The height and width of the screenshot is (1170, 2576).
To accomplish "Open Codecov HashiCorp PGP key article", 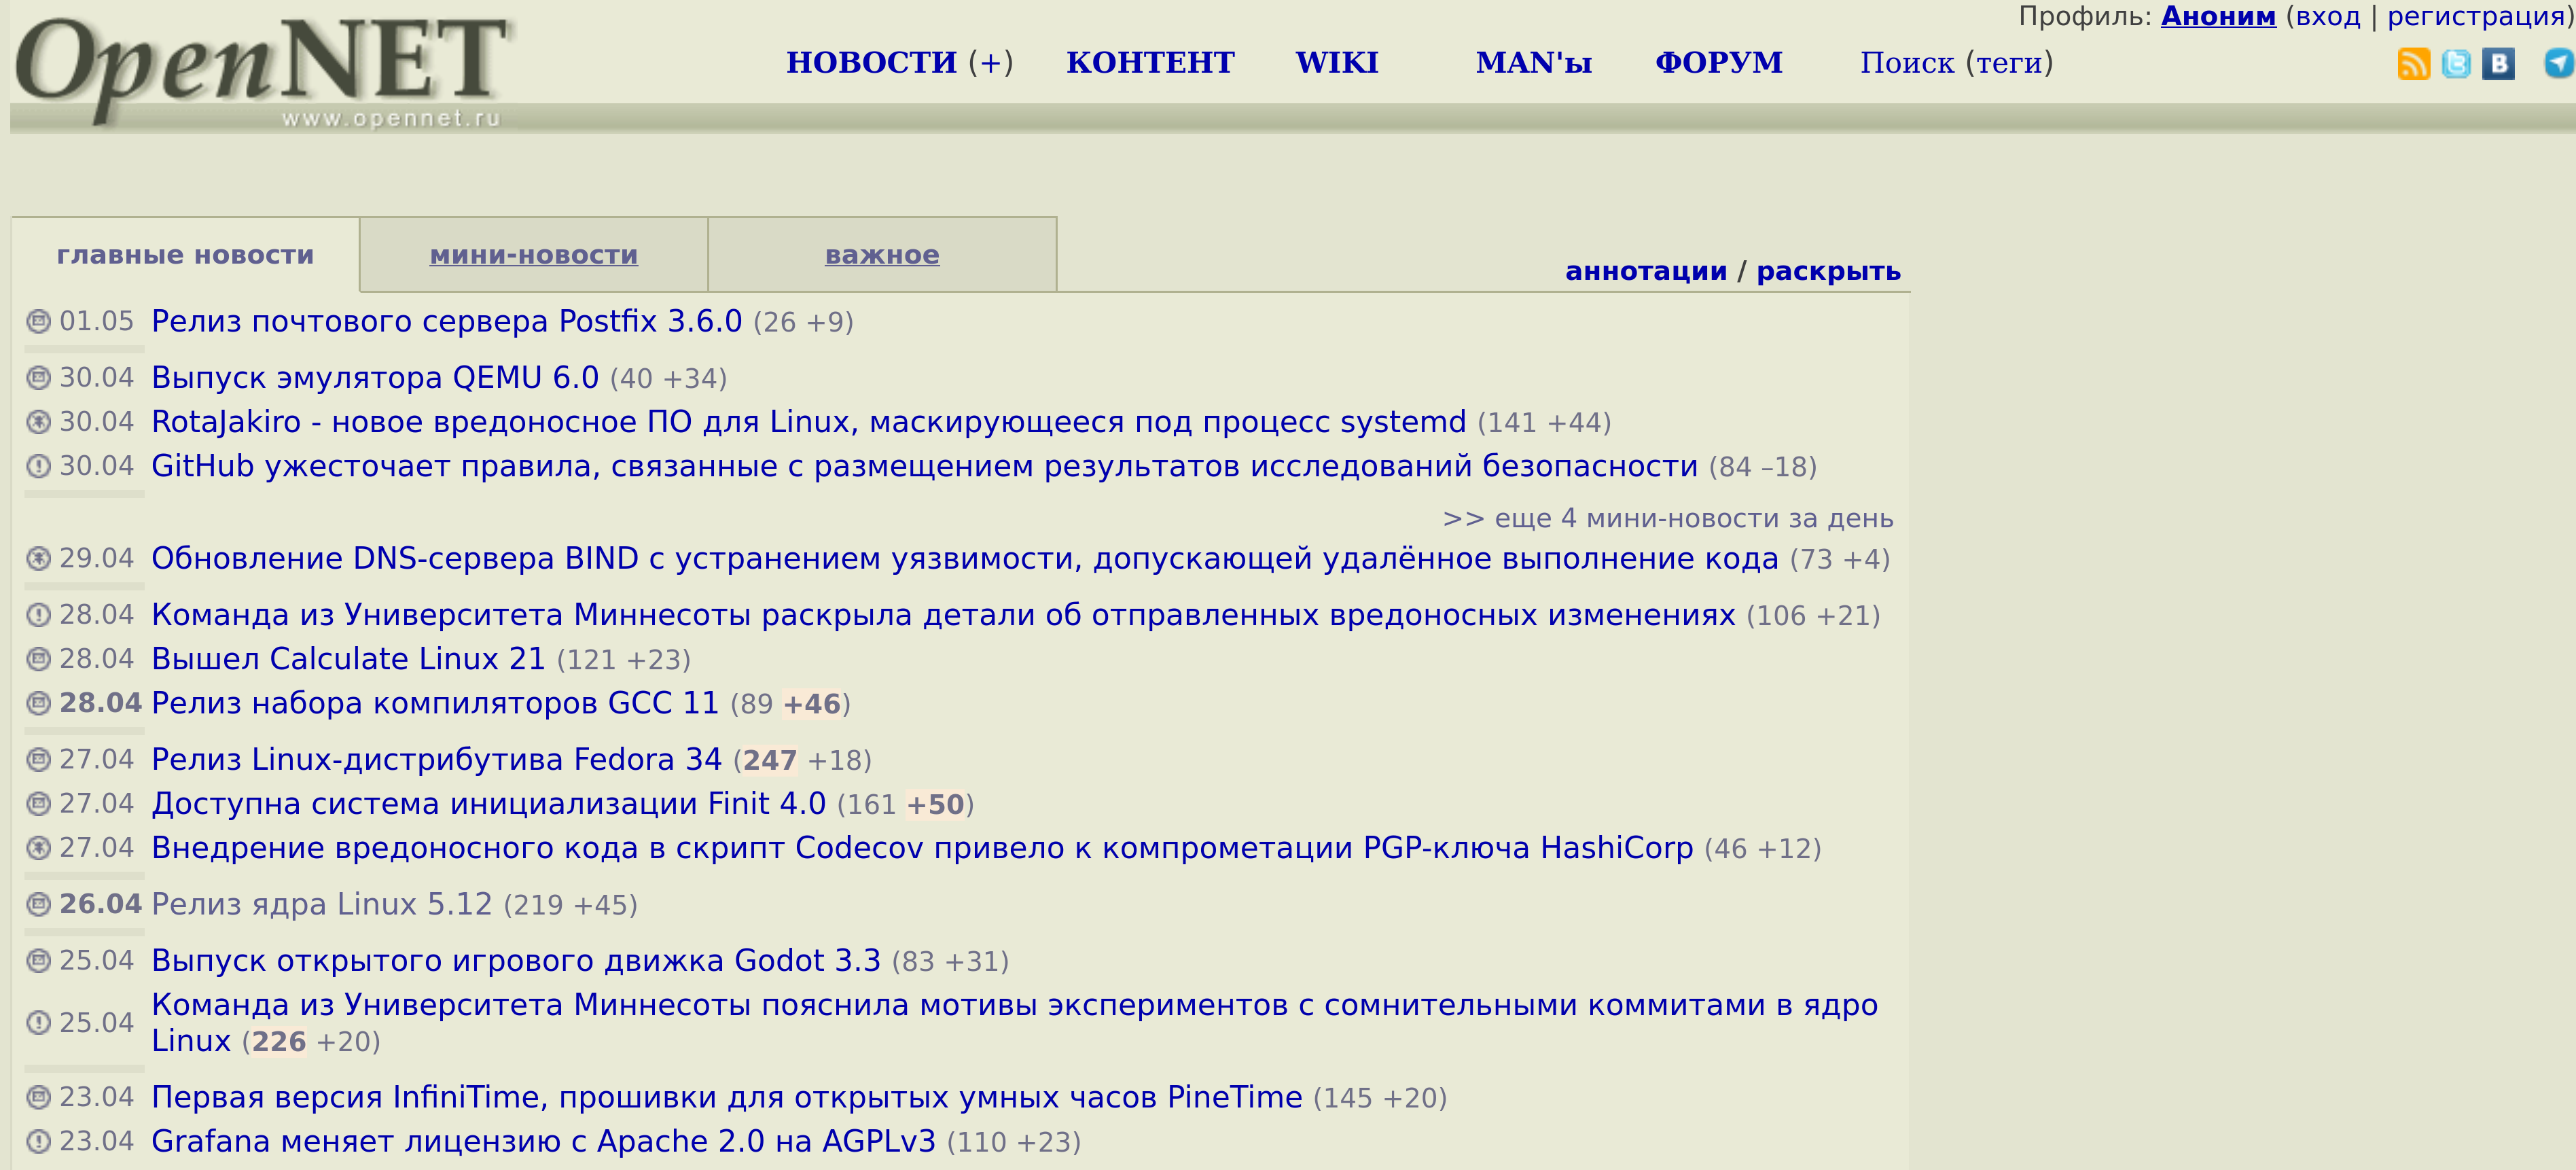I will pos(922,847).
